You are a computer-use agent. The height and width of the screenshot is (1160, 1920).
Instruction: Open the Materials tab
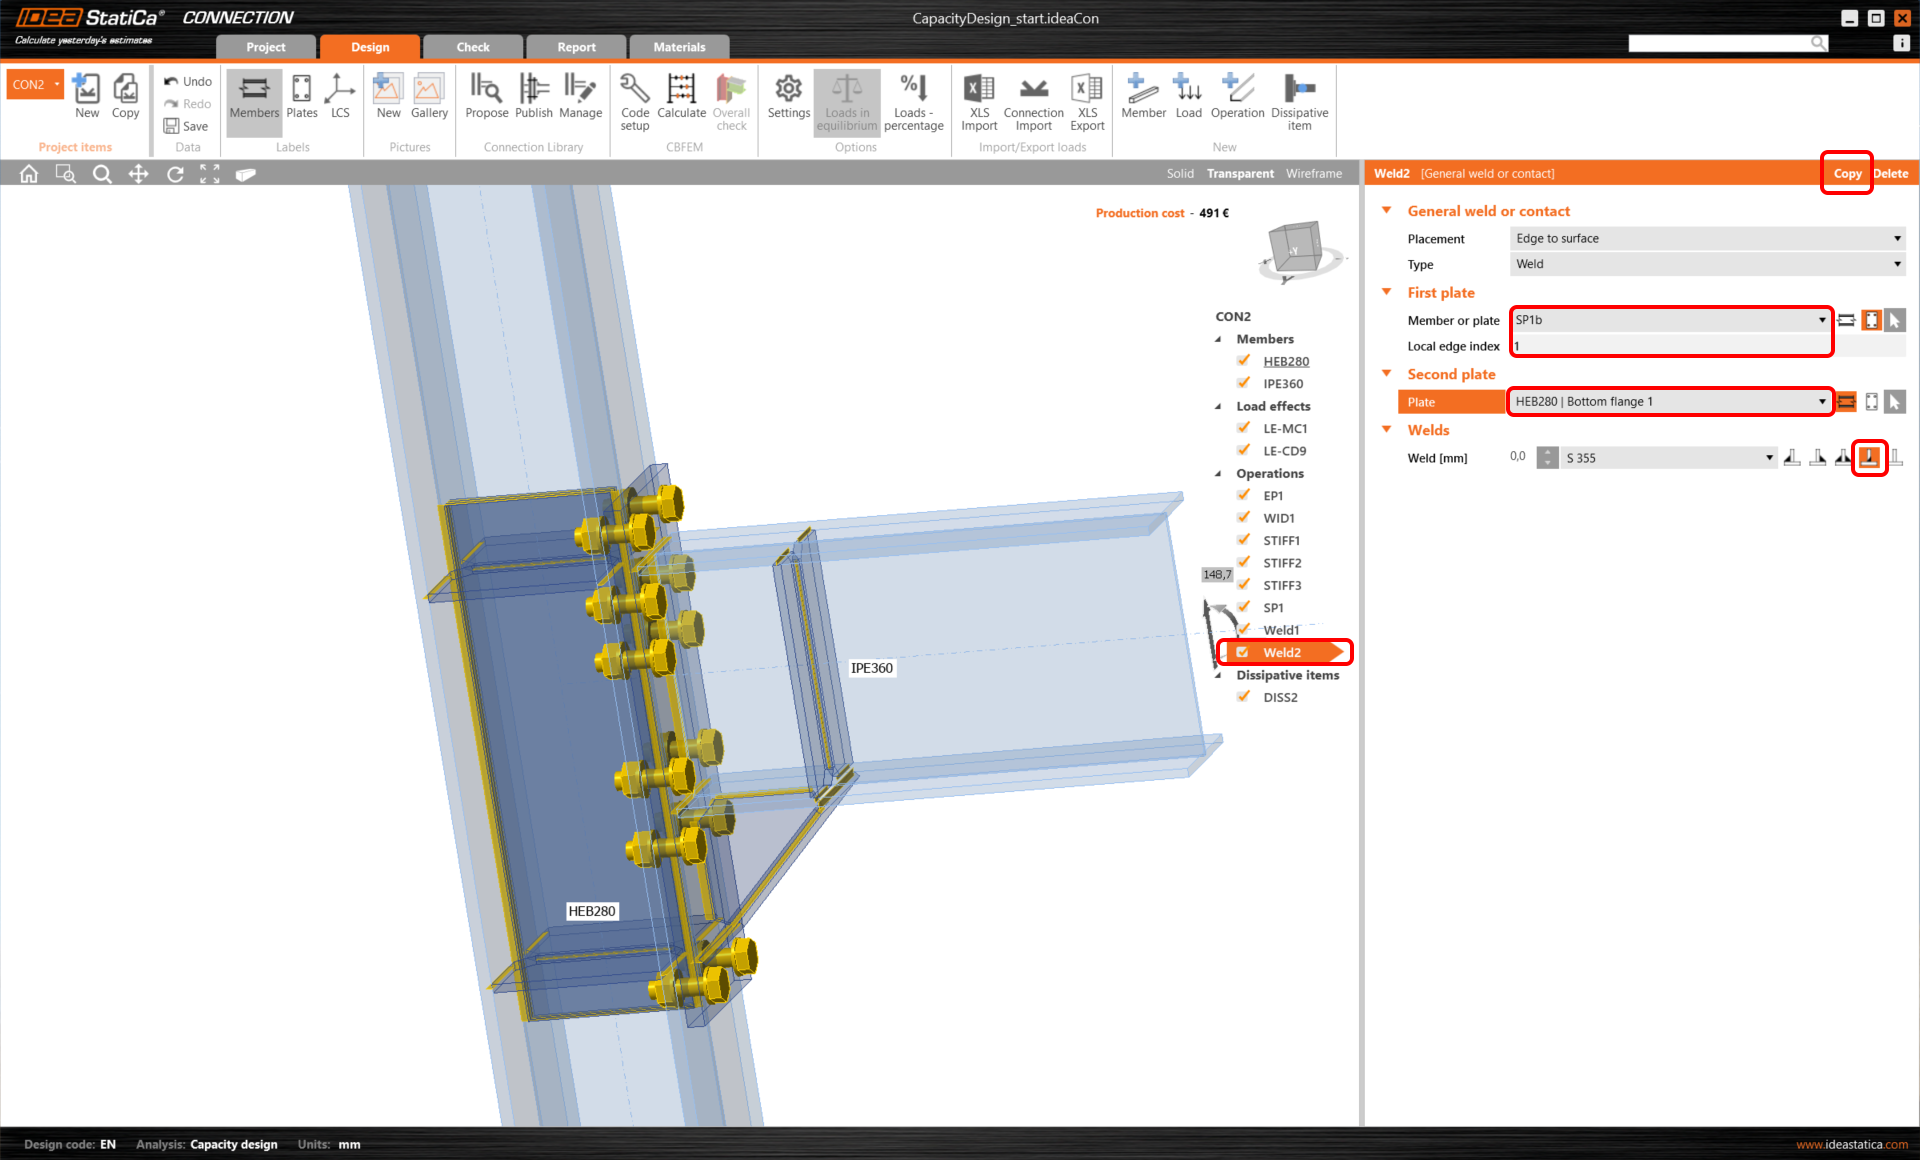click(x=679, y=46)
